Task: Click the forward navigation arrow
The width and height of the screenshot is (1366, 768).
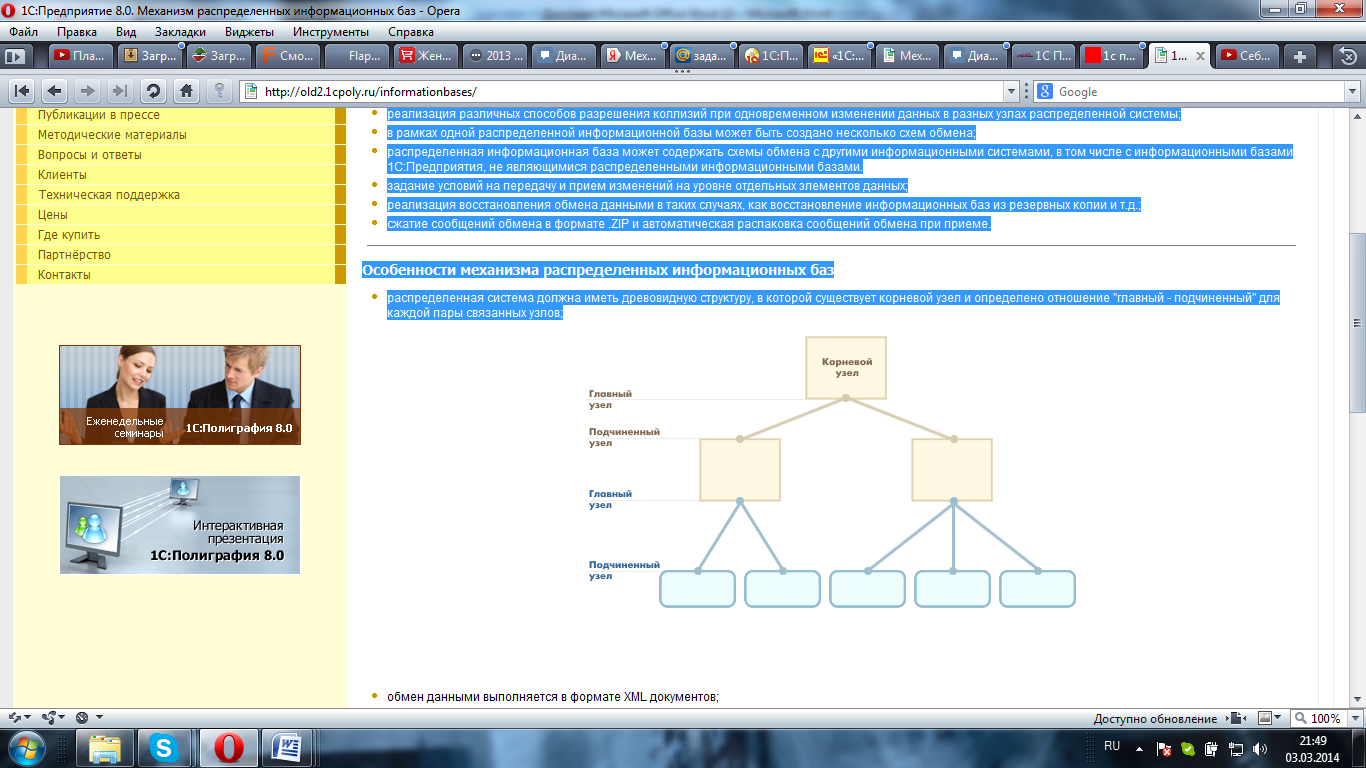Action: (87, 91)
